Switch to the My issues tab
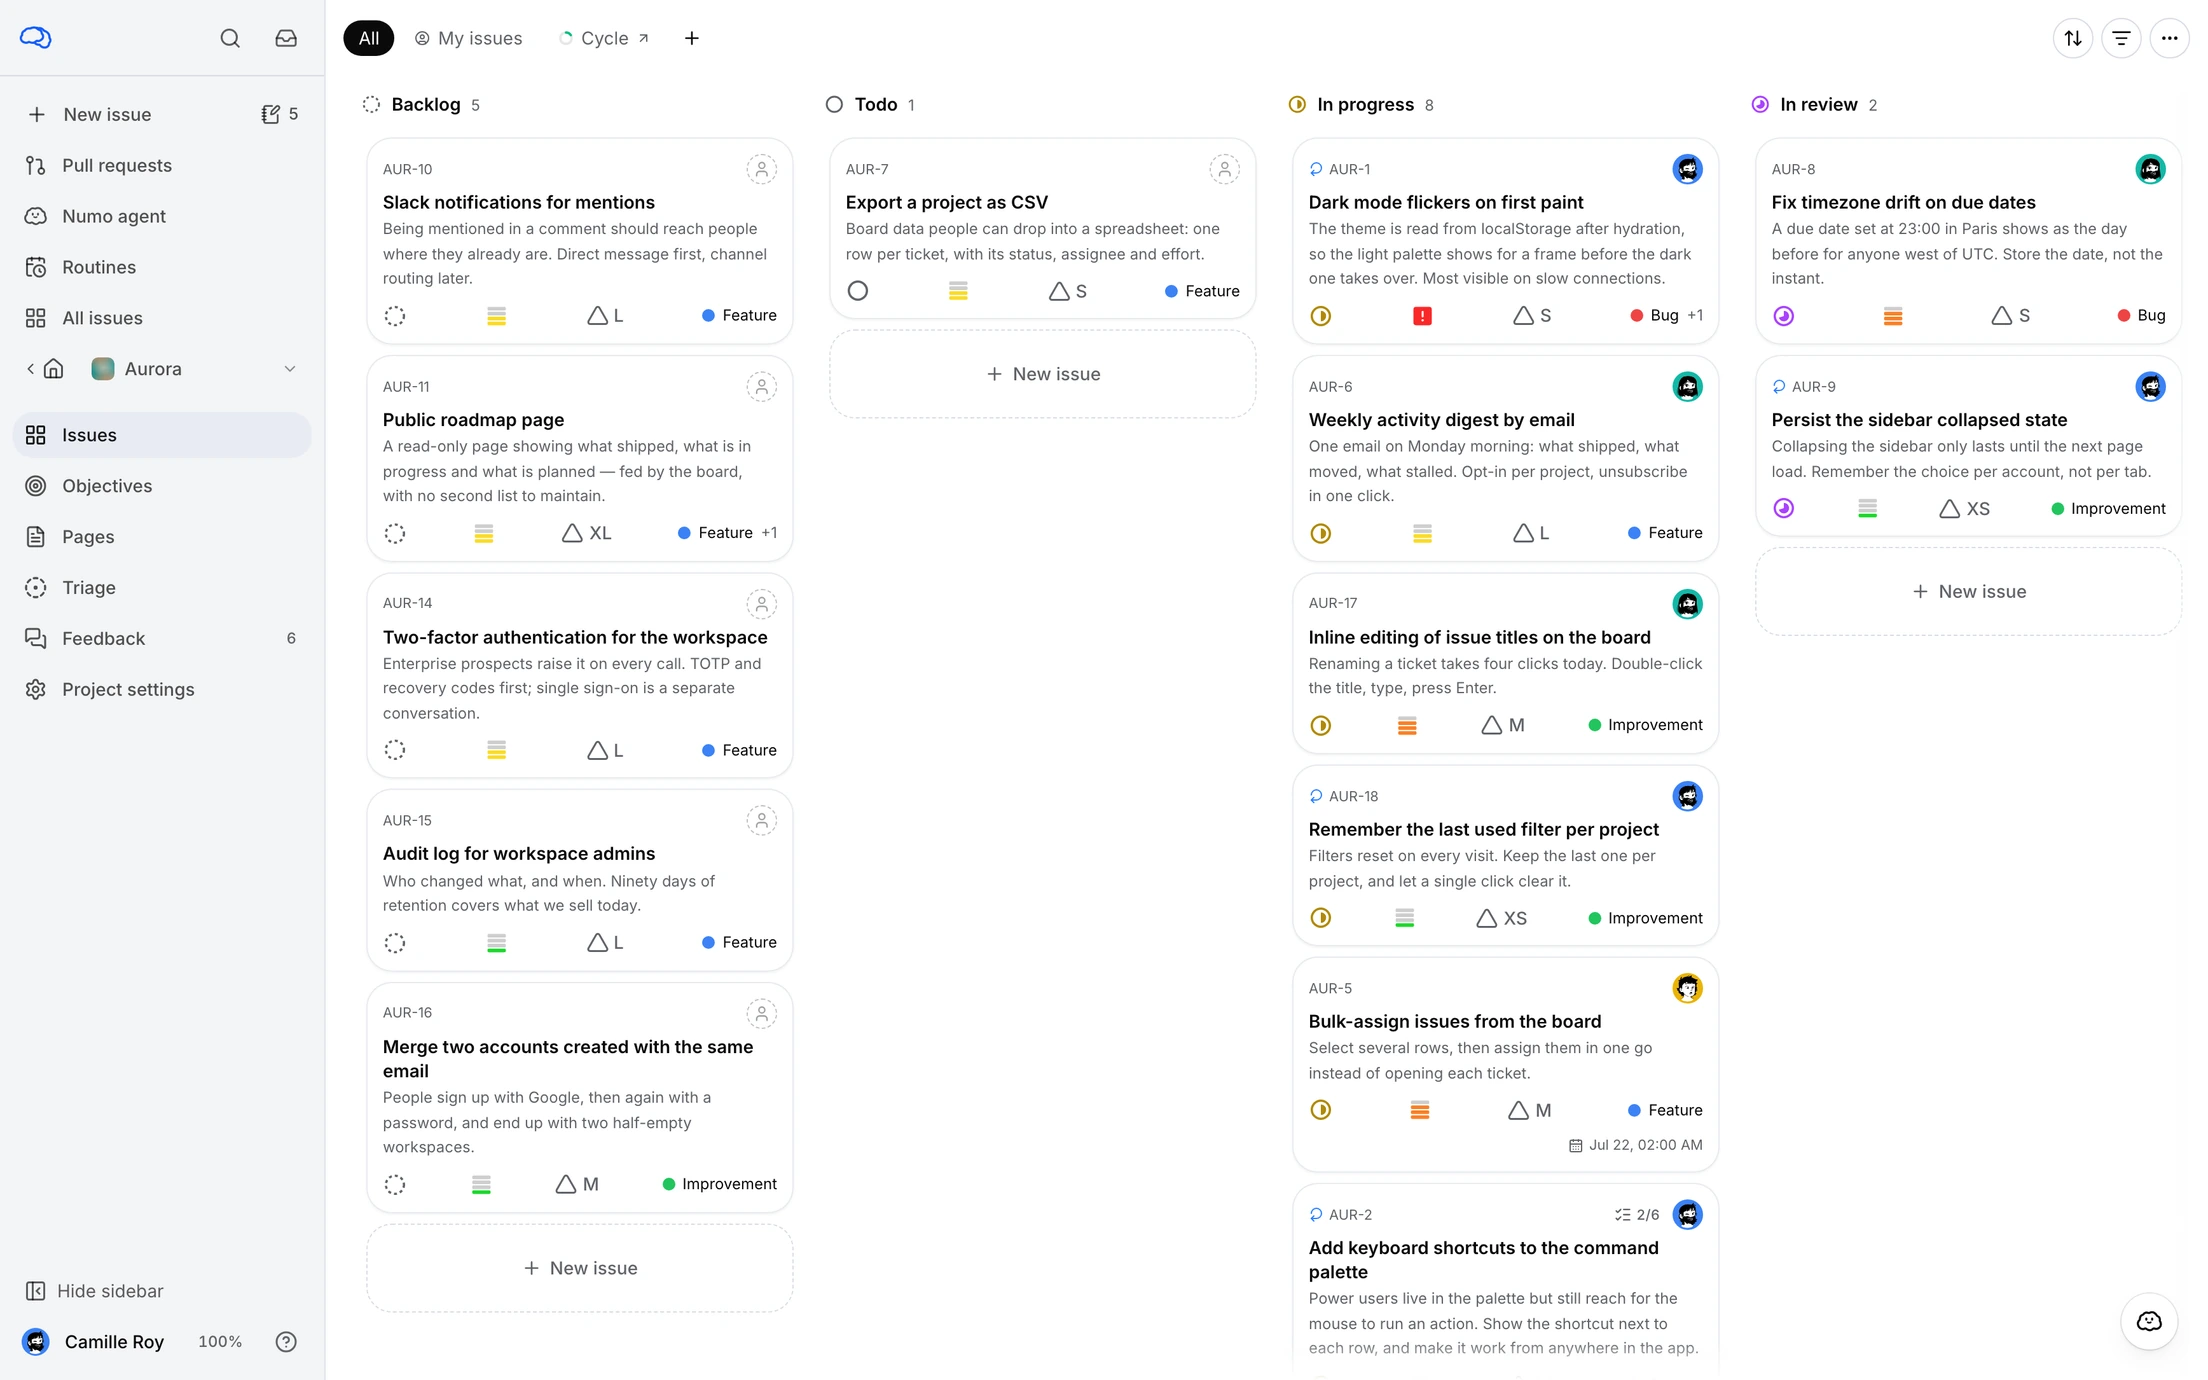This screenshot has height=1380, width=2208. pyautogui.click(x=468, y=38)
